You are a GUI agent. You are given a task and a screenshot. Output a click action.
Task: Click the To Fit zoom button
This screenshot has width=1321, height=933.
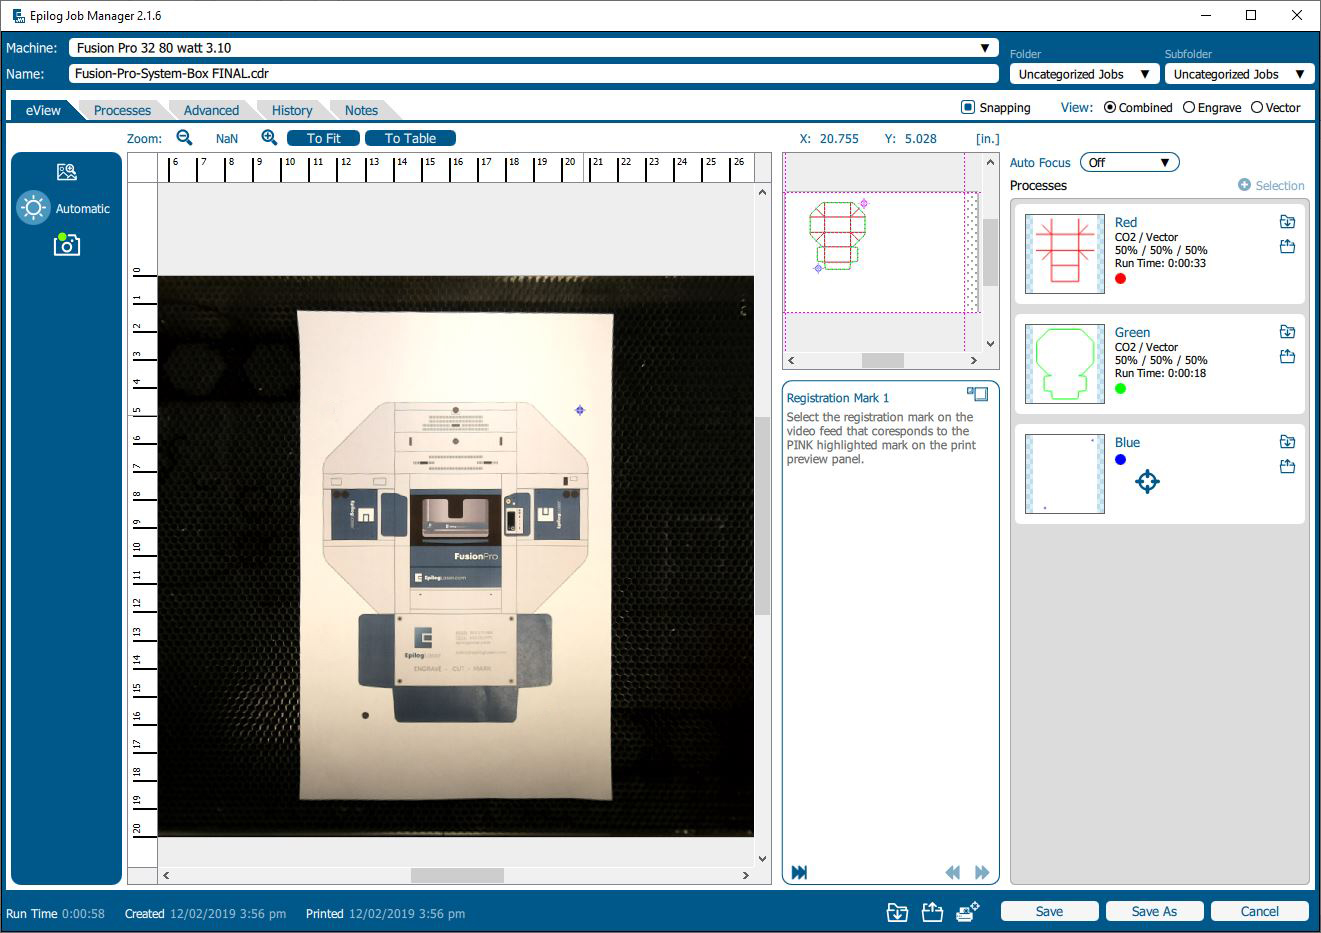[323, 138]
